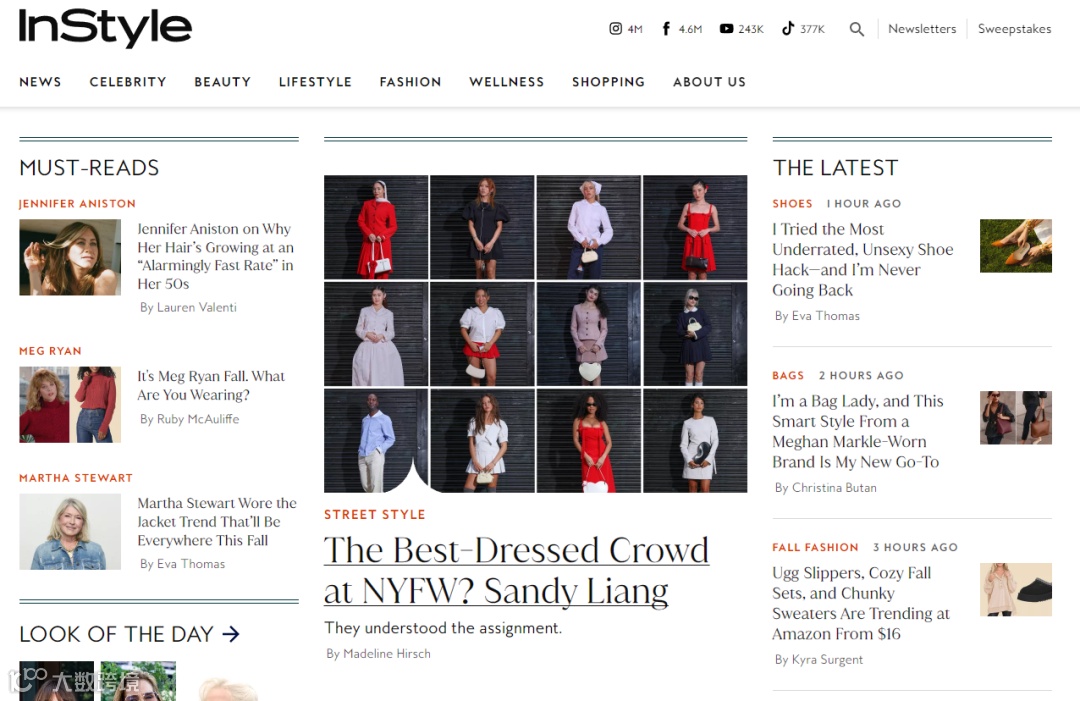View author Kyra Surgent's page
Screen dimensions: 1080x701
click(x=827, y=660)
